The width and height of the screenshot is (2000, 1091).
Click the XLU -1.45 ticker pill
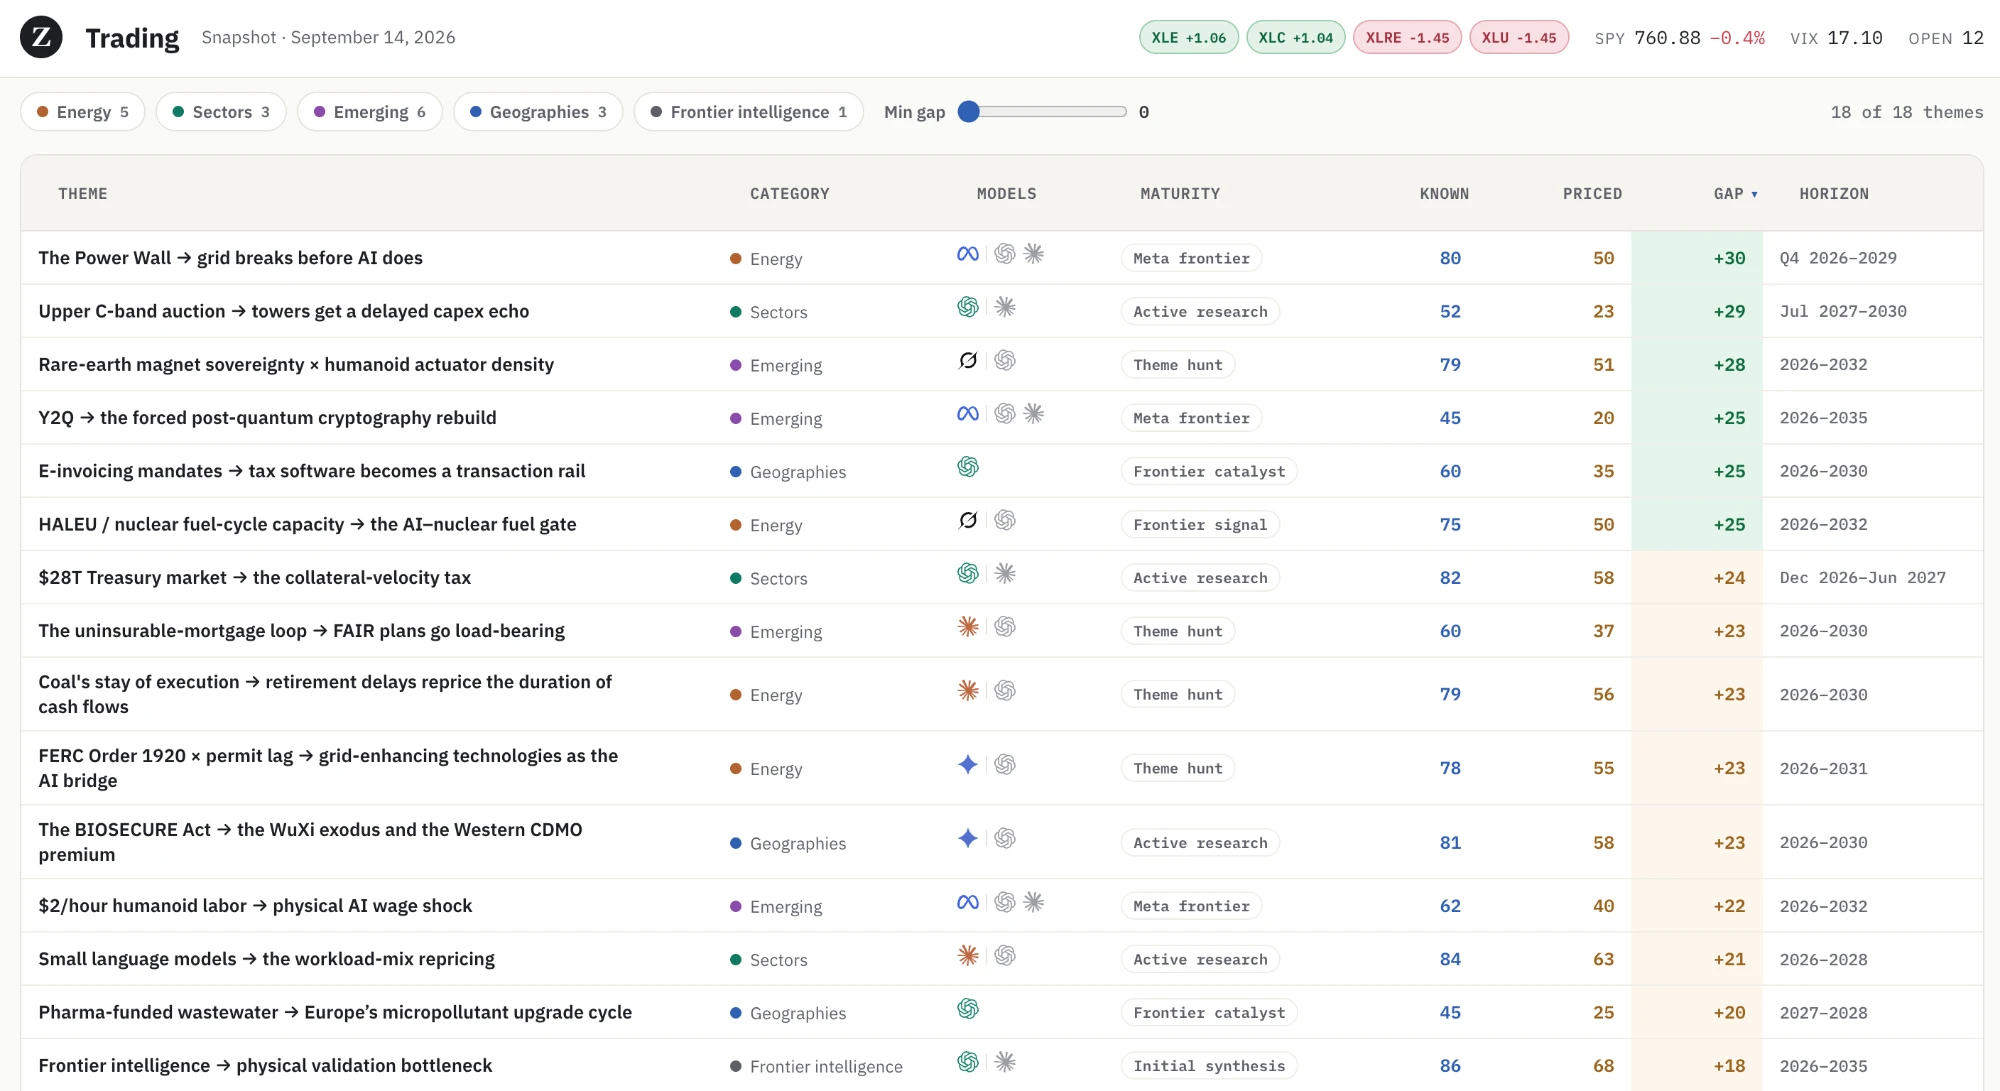click(1519, 38)
